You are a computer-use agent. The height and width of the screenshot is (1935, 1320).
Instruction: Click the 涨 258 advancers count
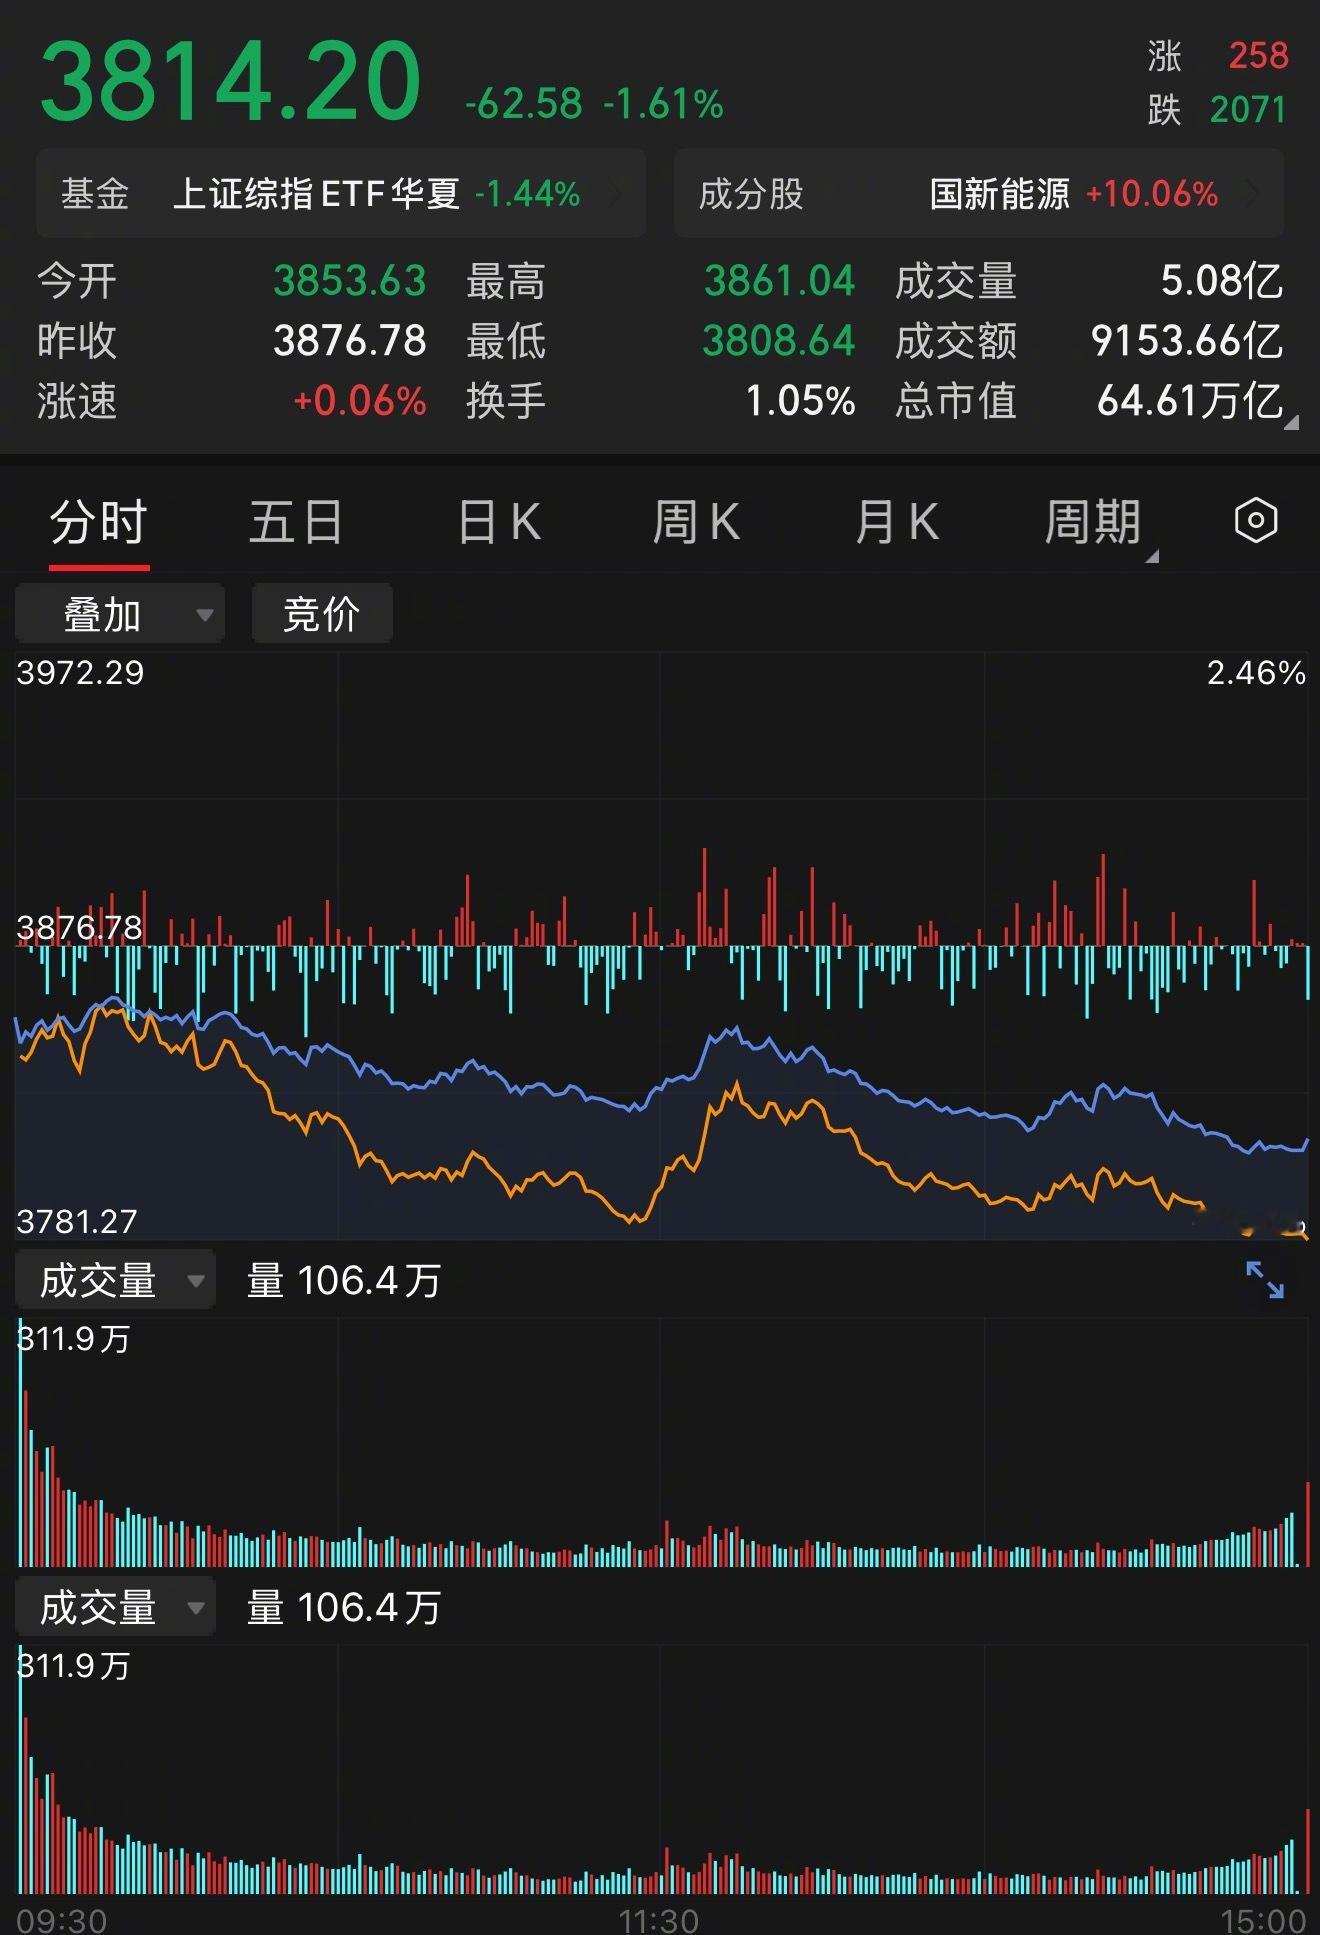tap(1218, 56)
